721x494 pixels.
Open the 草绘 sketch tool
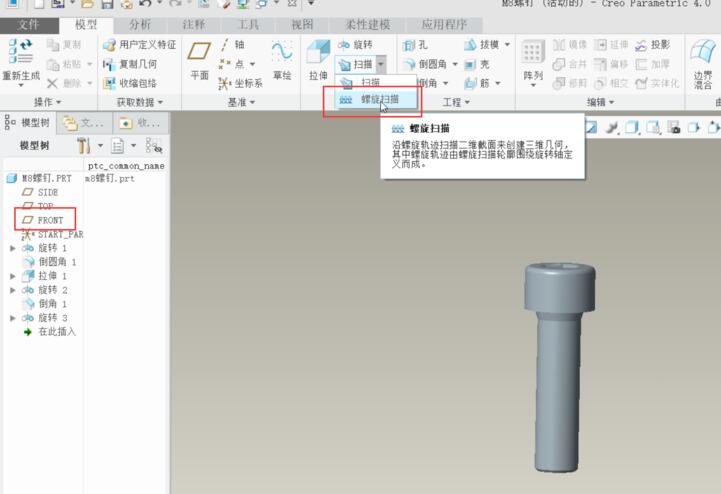[282, 60]
